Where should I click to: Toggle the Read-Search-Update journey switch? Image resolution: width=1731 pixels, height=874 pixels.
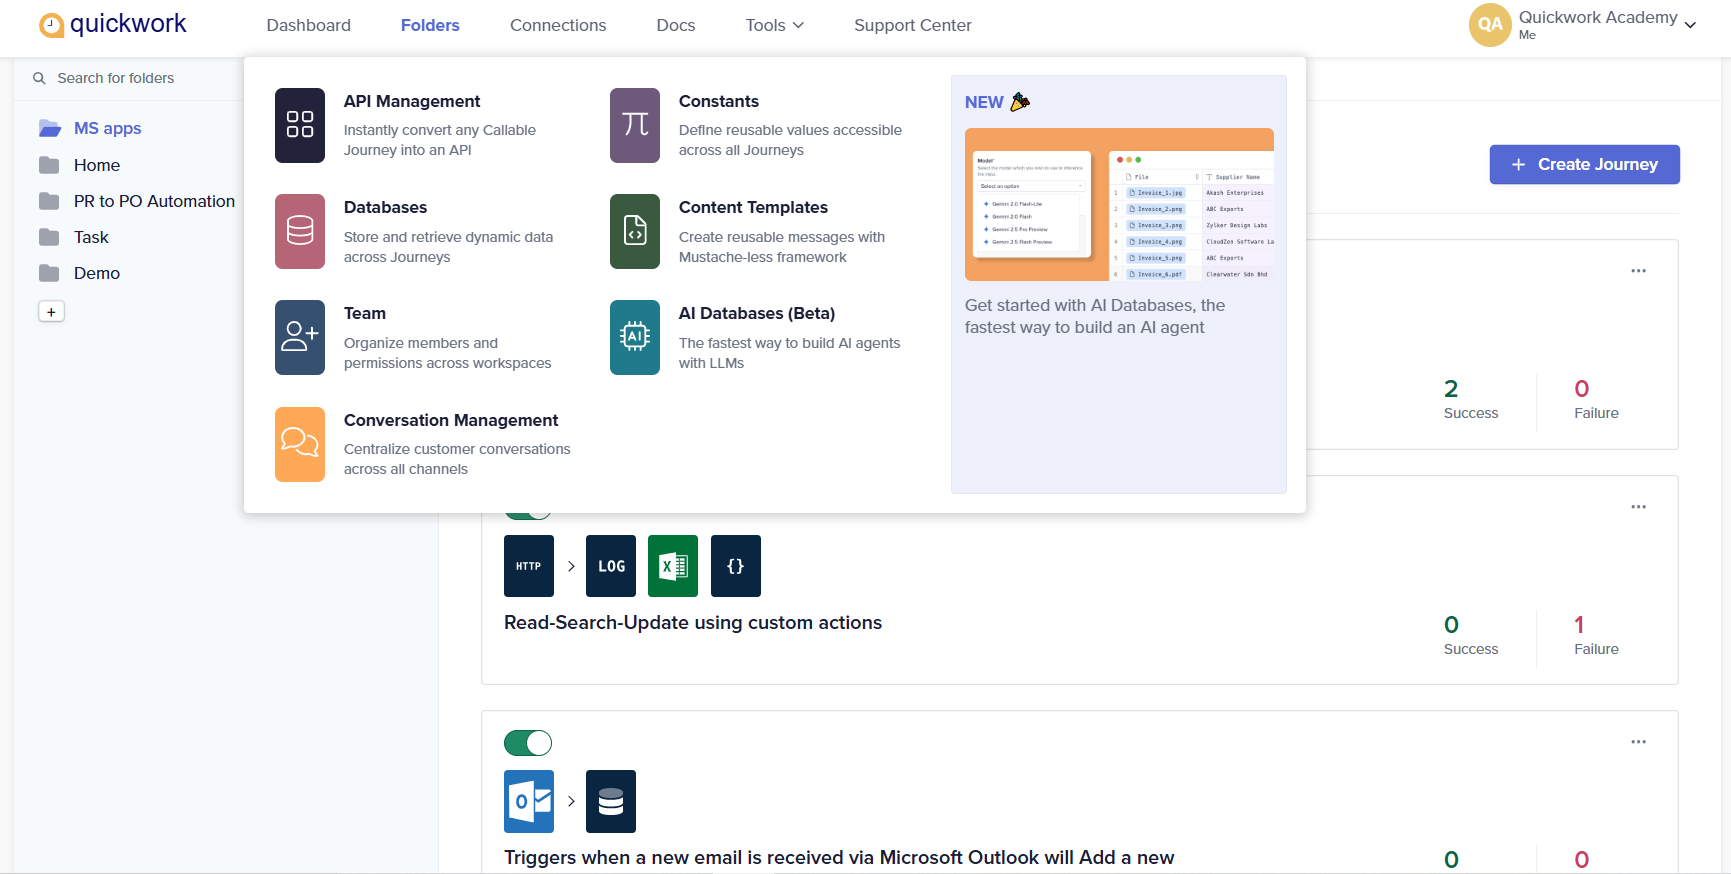point(528,515)
